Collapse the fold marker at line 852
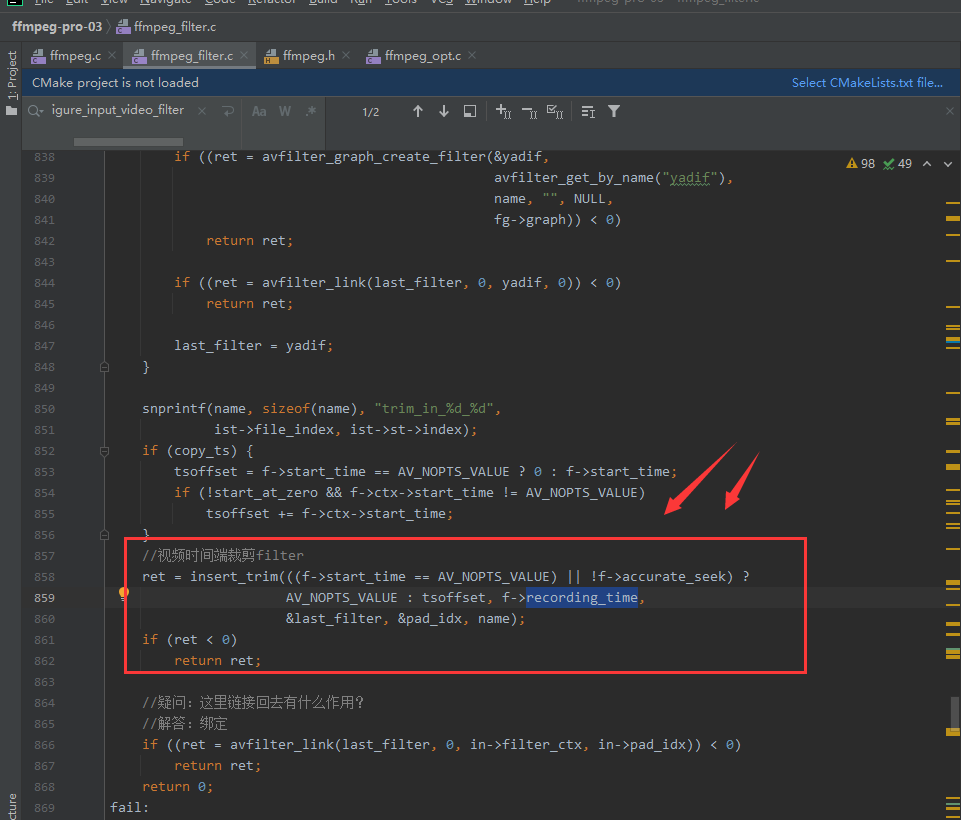 tap(104, 451)
